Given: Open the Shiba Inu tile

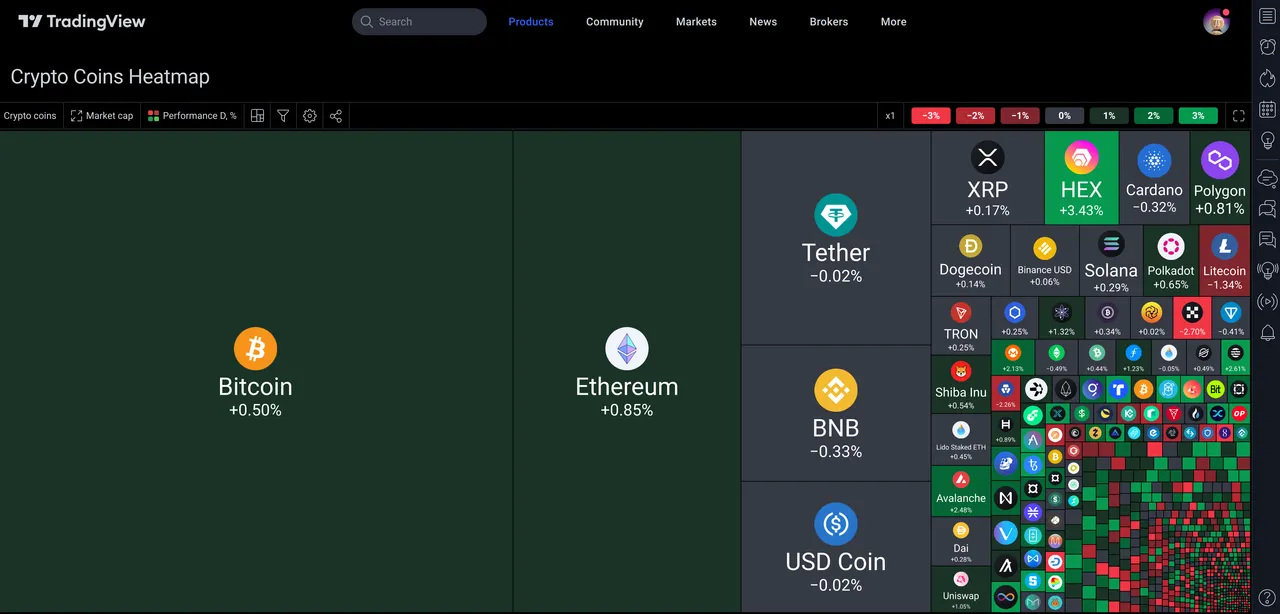Looking at the screenshot, I should tap(961, 385).
